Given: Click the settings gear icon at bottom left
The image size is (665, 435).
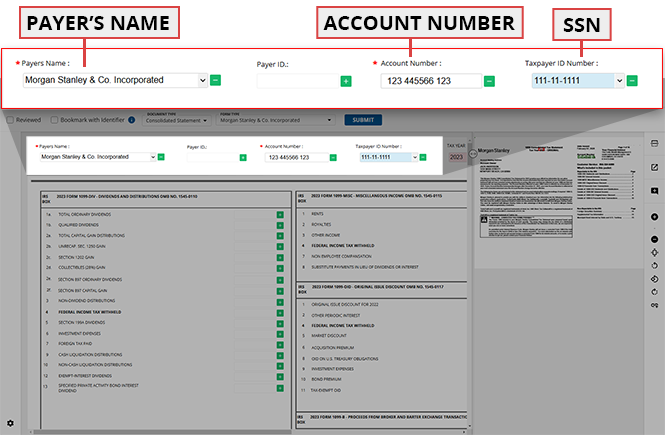Looking at the screenshot, I should coord(10,424).
